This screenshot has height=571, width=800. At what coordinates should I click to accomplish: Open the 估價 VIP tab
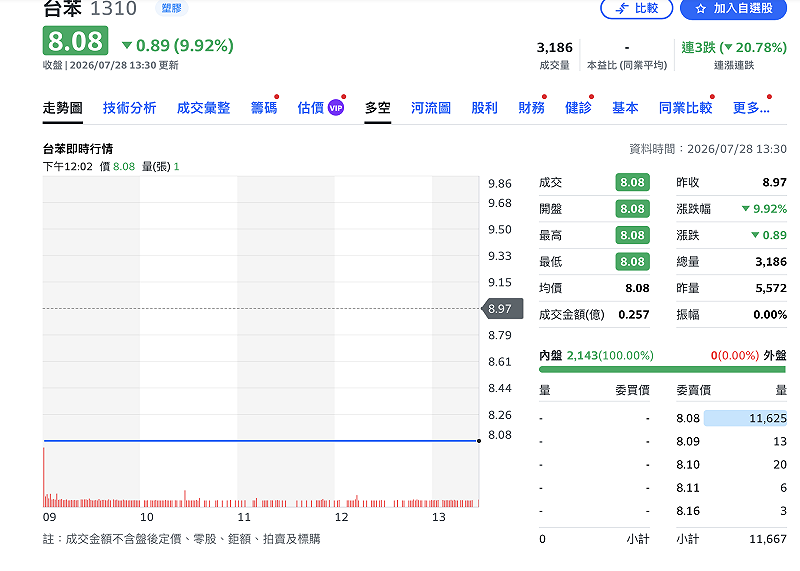tap(320, 108)
